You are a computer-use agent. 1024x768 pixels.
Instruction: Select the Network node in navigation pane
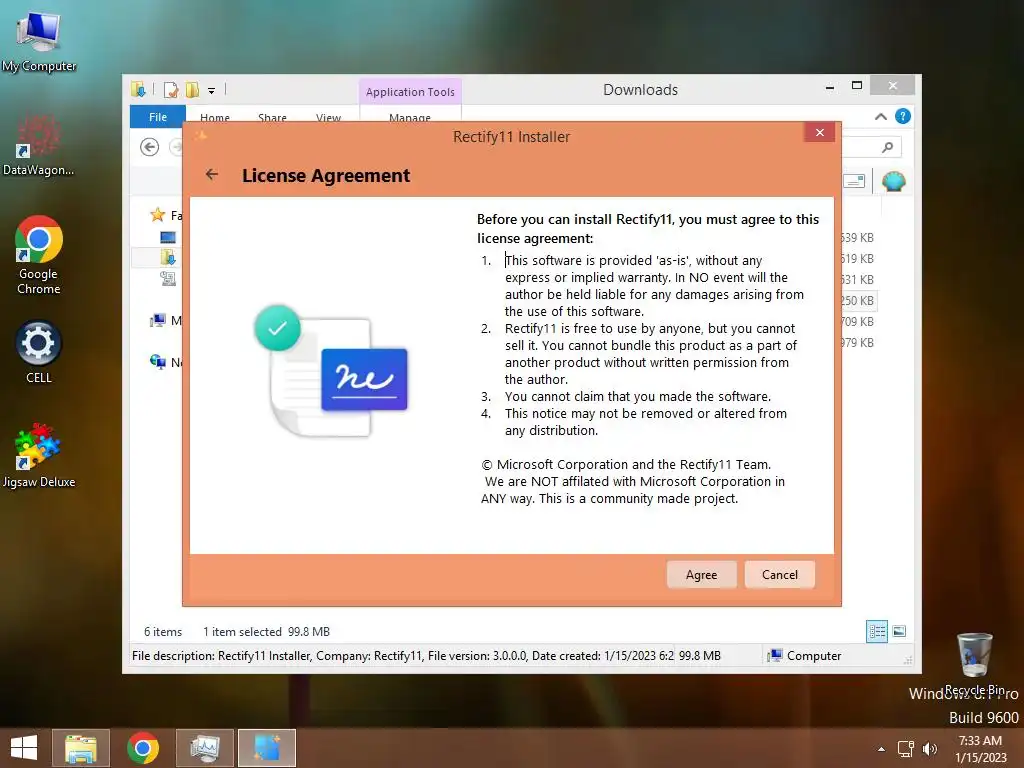[158, 362]
